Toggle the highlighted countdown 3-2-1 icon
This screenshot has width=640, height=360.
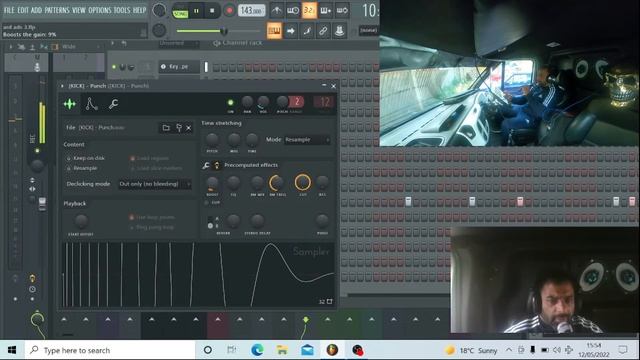tap(309, 11)
